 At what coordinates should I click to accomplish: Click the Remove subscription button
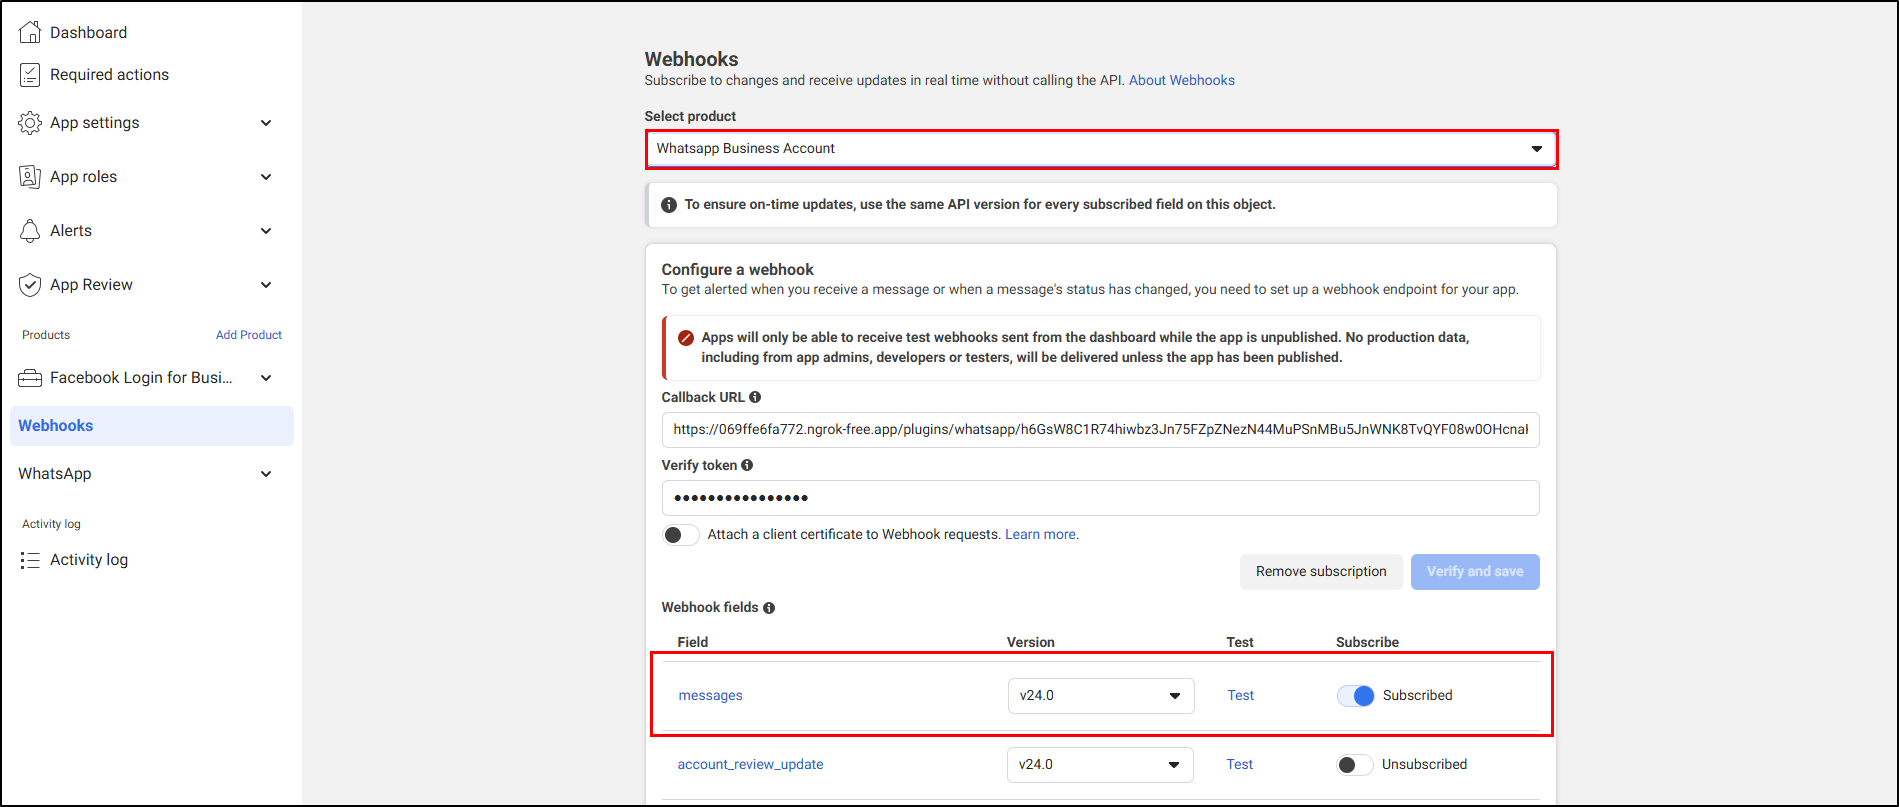pos(1321,572)
